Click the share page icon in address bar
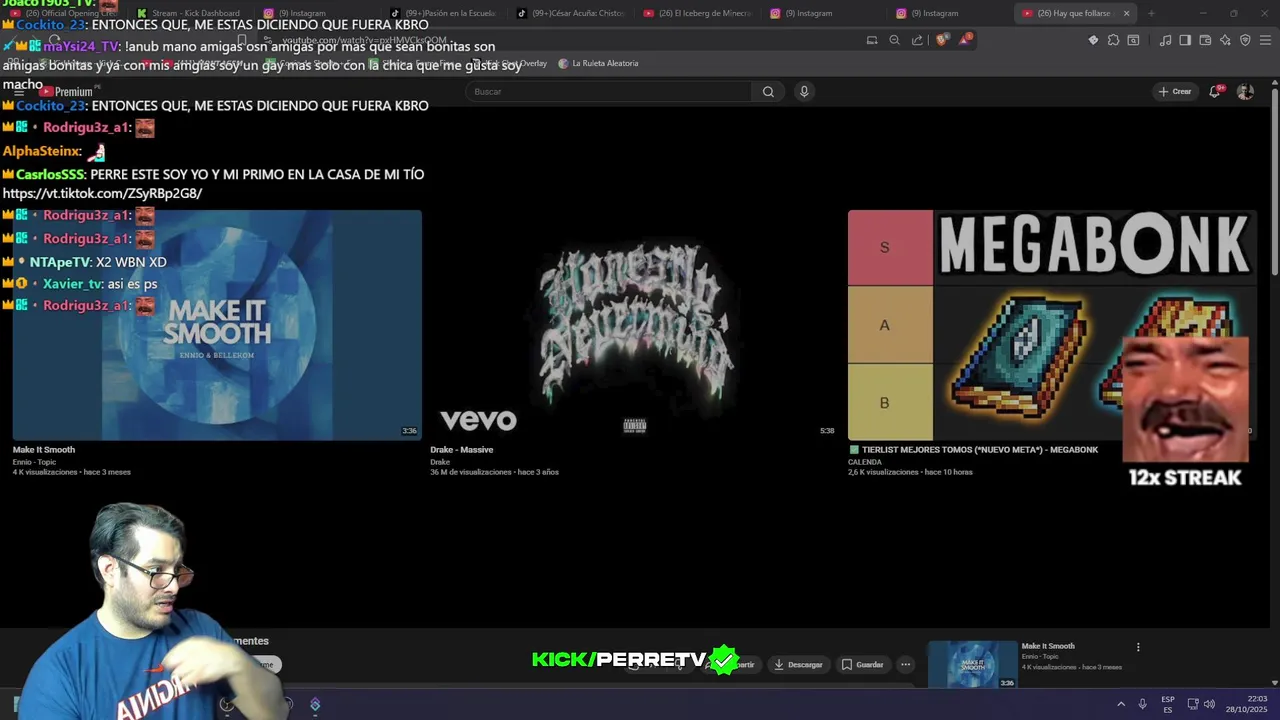This screenshot has height=720, width=1280. 917,40
